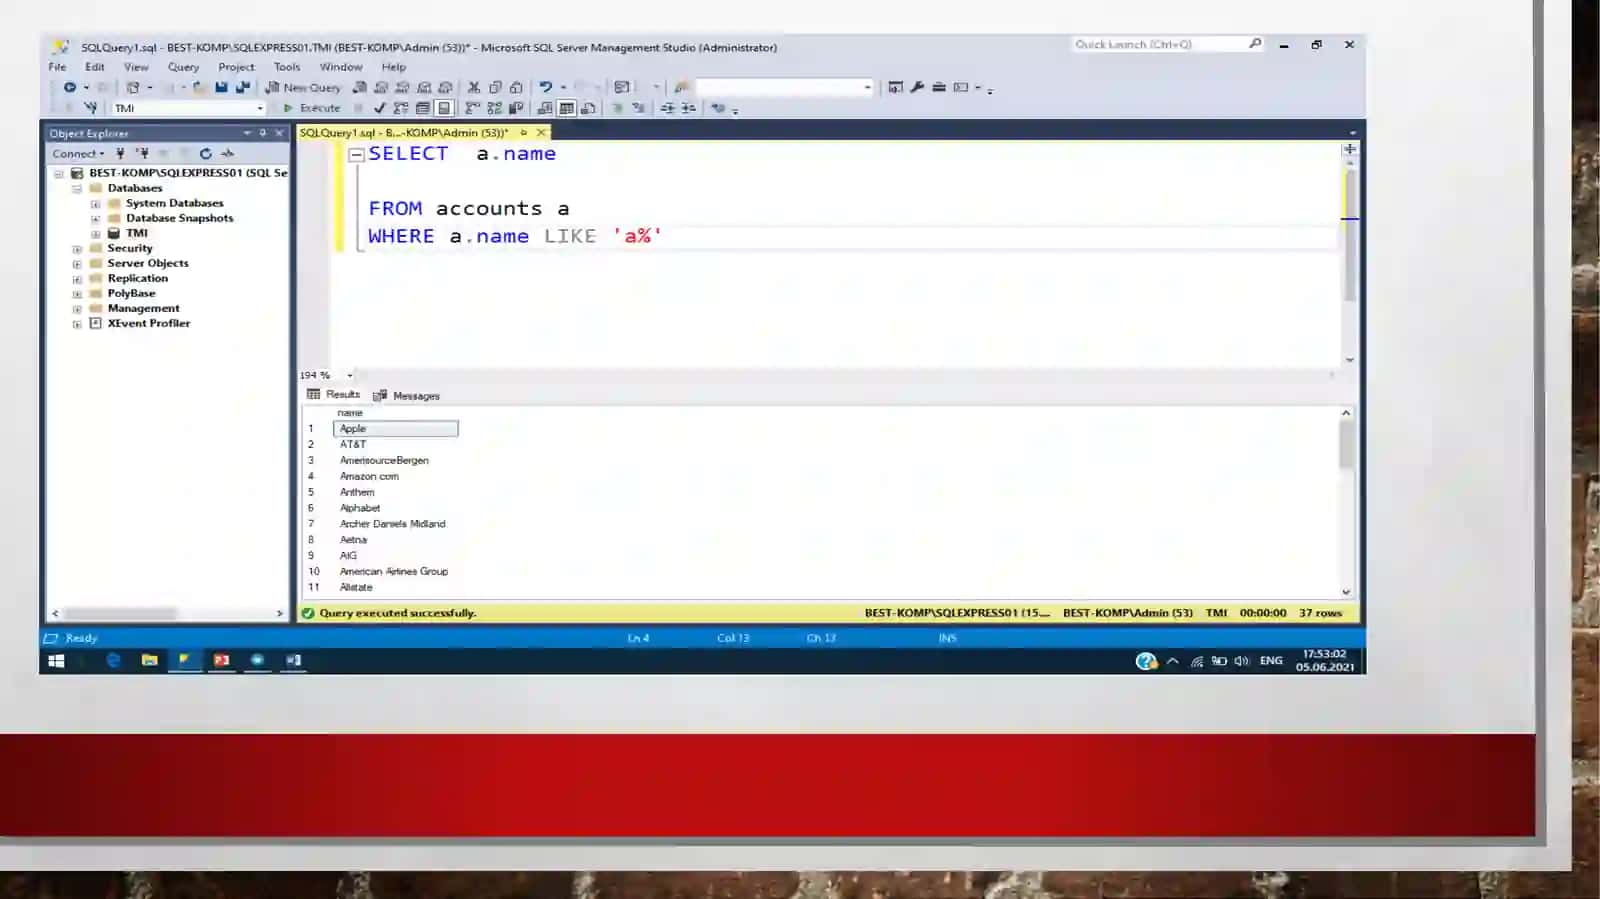Click the Save icon in toolbar

221,88
